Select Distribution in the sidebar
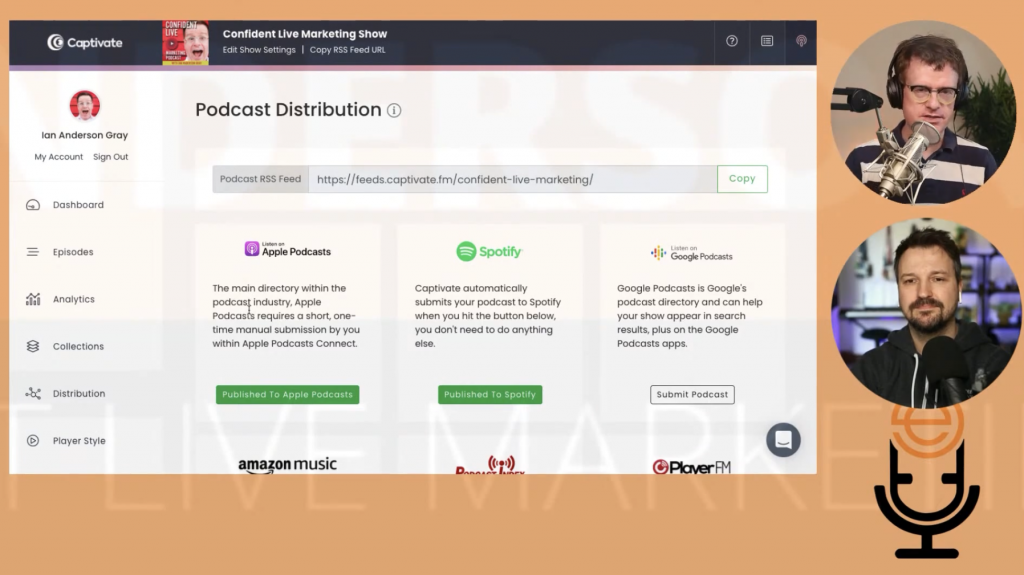1024x575 pixels. coord(79,393)
